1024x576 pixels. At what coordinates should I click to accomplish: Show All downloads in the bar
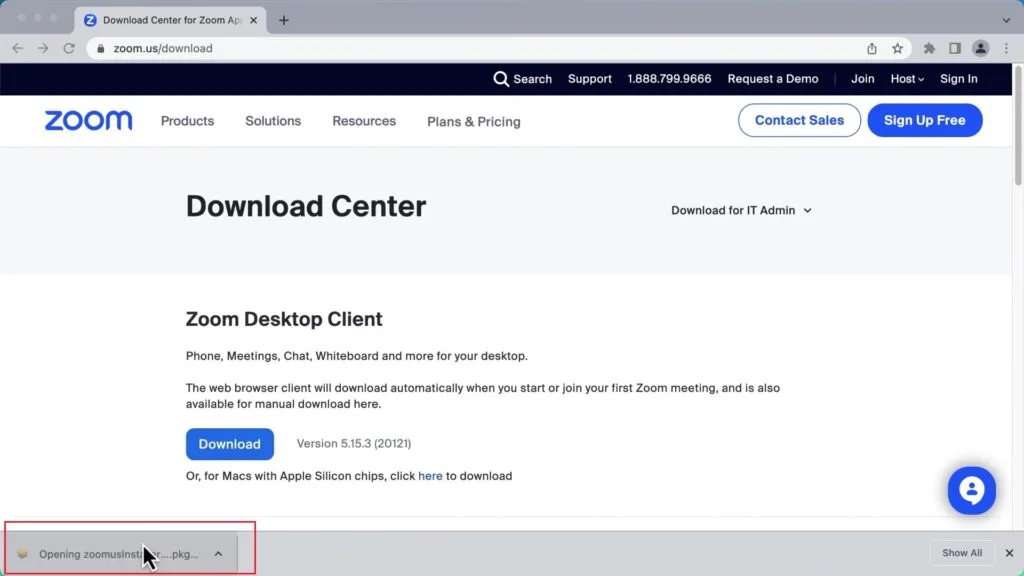(961, 553)
